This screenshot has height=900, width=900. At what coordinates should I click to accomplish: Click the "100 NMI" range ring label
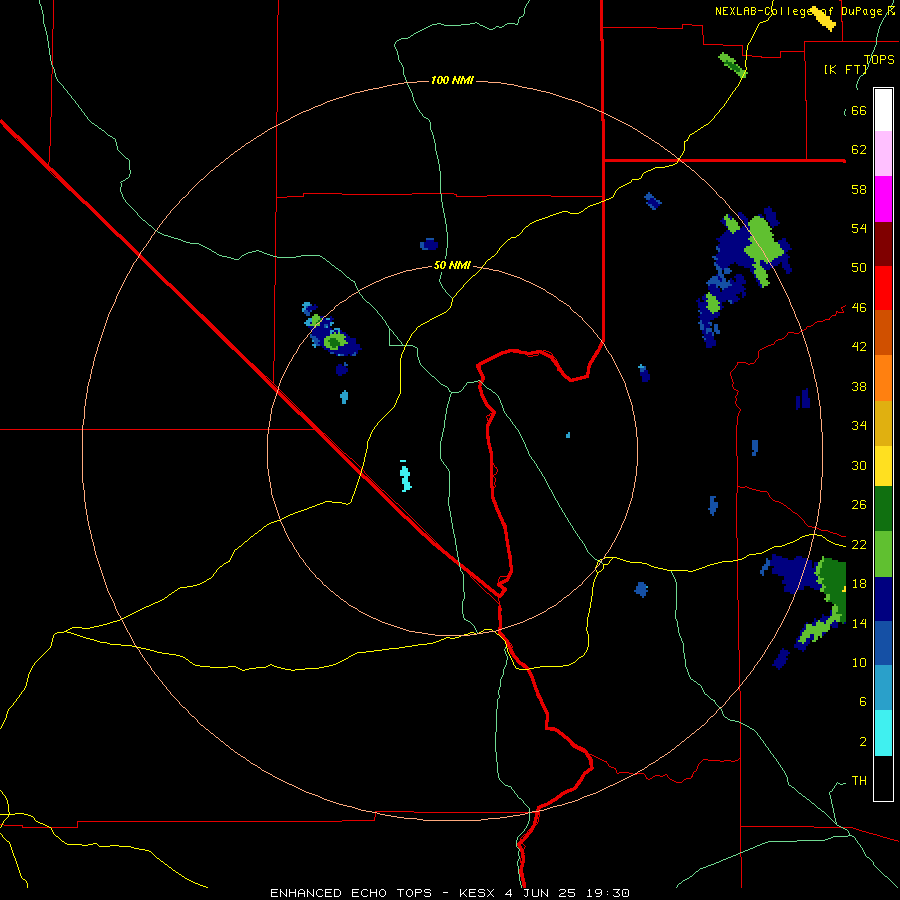point(452,80)
